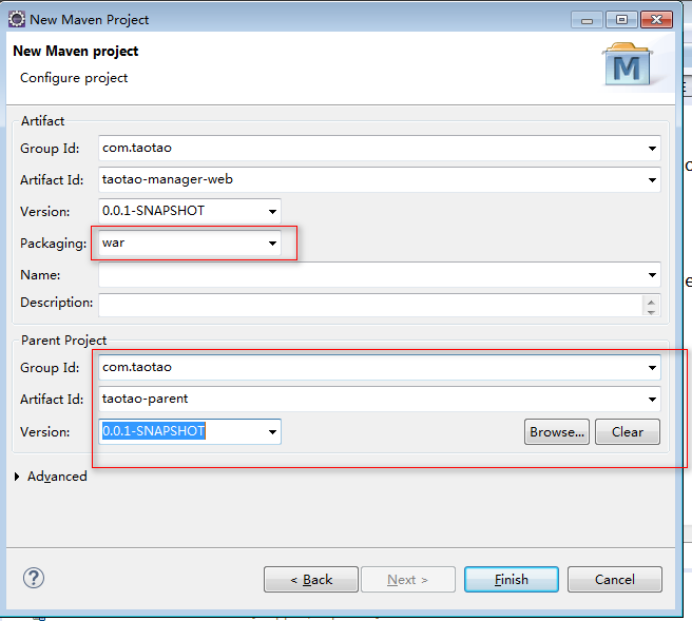Open the Artifact Group Id dropdown arrow

(x=652, y=148)
